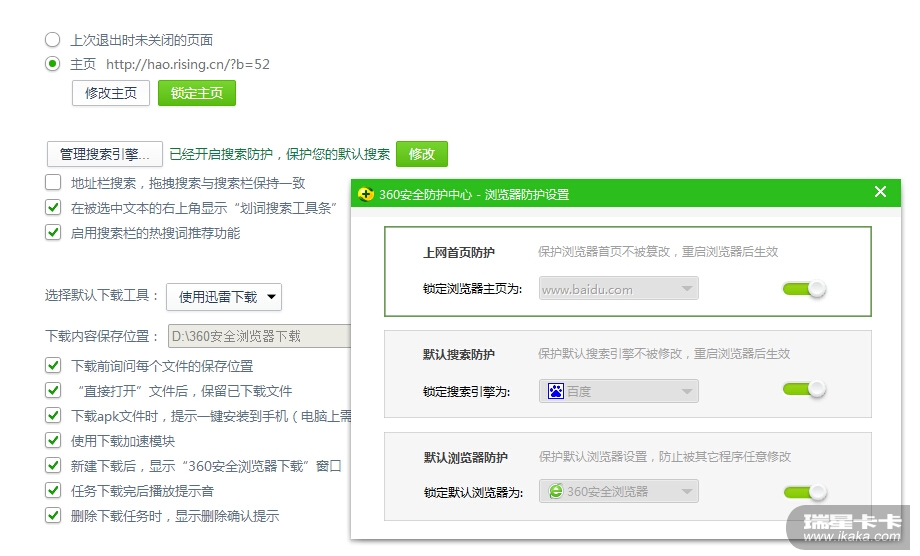Screen dimensions: 920x556
Task: Click the text '已经开启搜索防护，保护您的默认搜索'
Action: [279, 154]
